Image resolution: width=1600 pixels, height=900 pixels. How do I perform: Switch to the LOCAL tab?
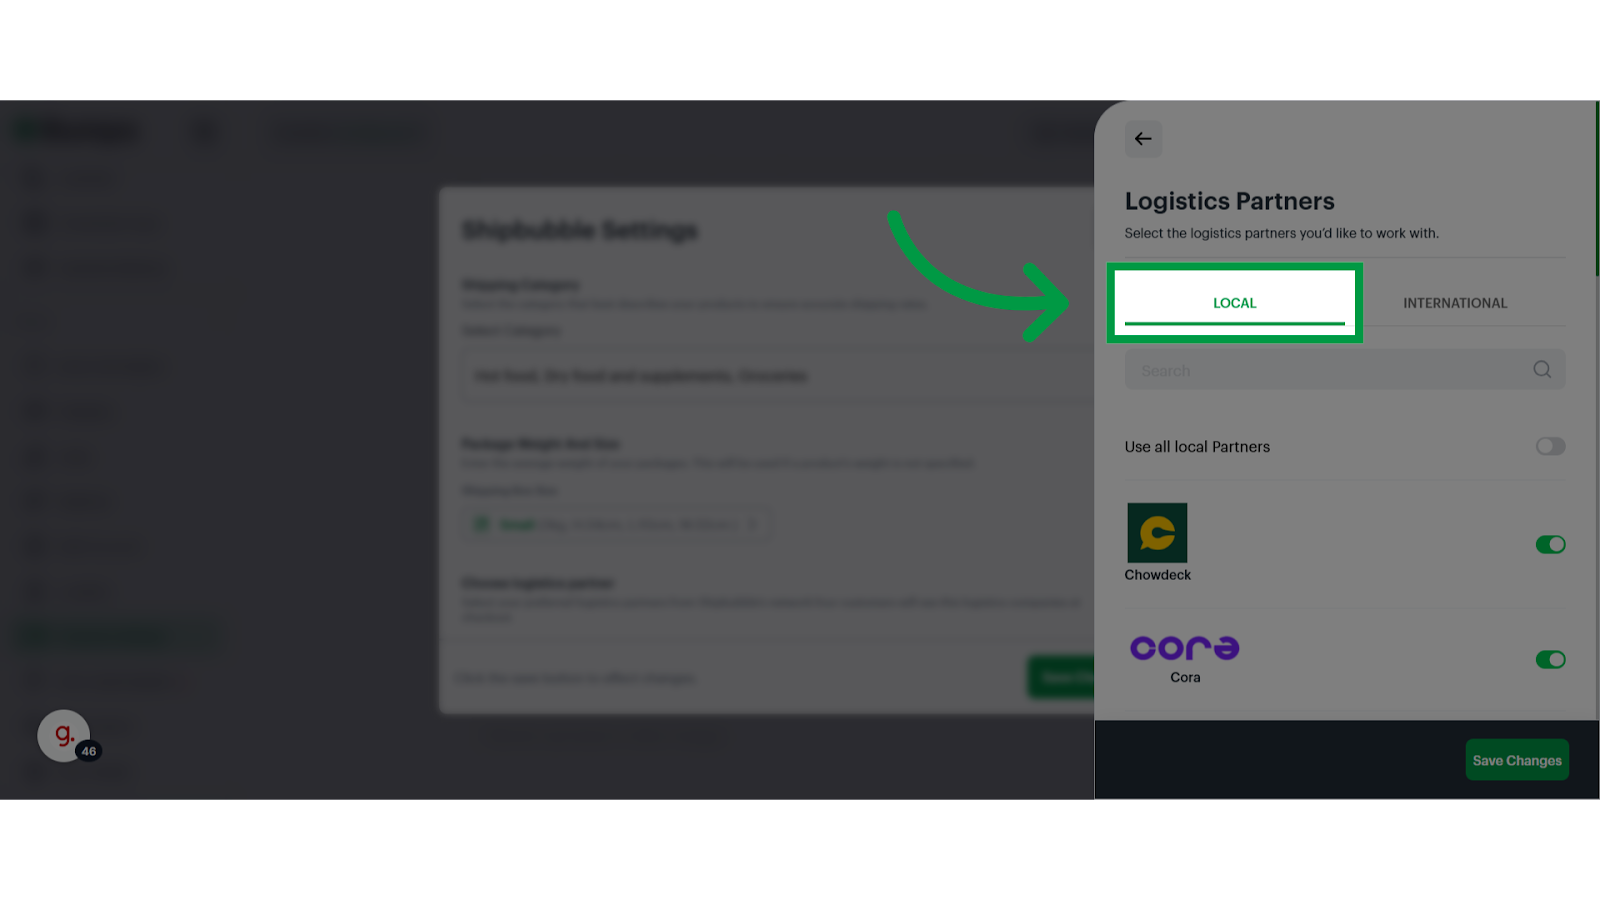click(x=1235, y=303)
